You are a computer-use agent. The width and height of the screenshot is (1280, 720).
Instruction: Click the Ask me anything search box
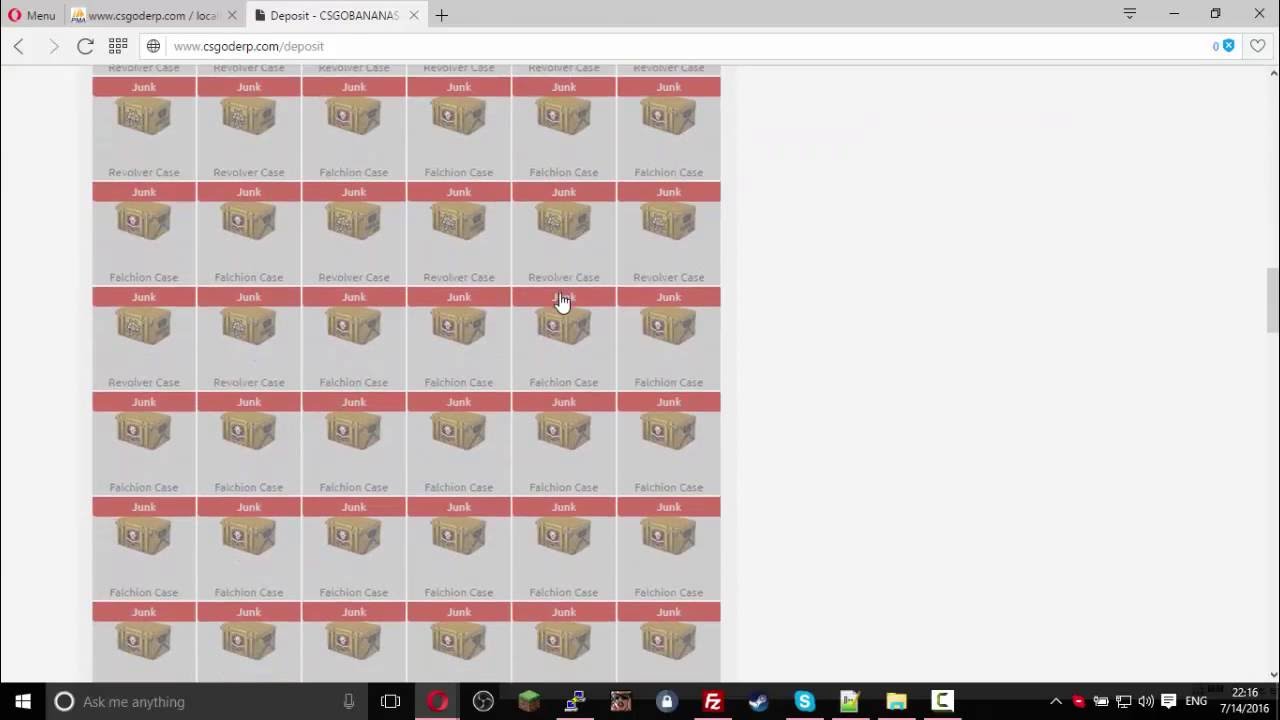(205, 701)
